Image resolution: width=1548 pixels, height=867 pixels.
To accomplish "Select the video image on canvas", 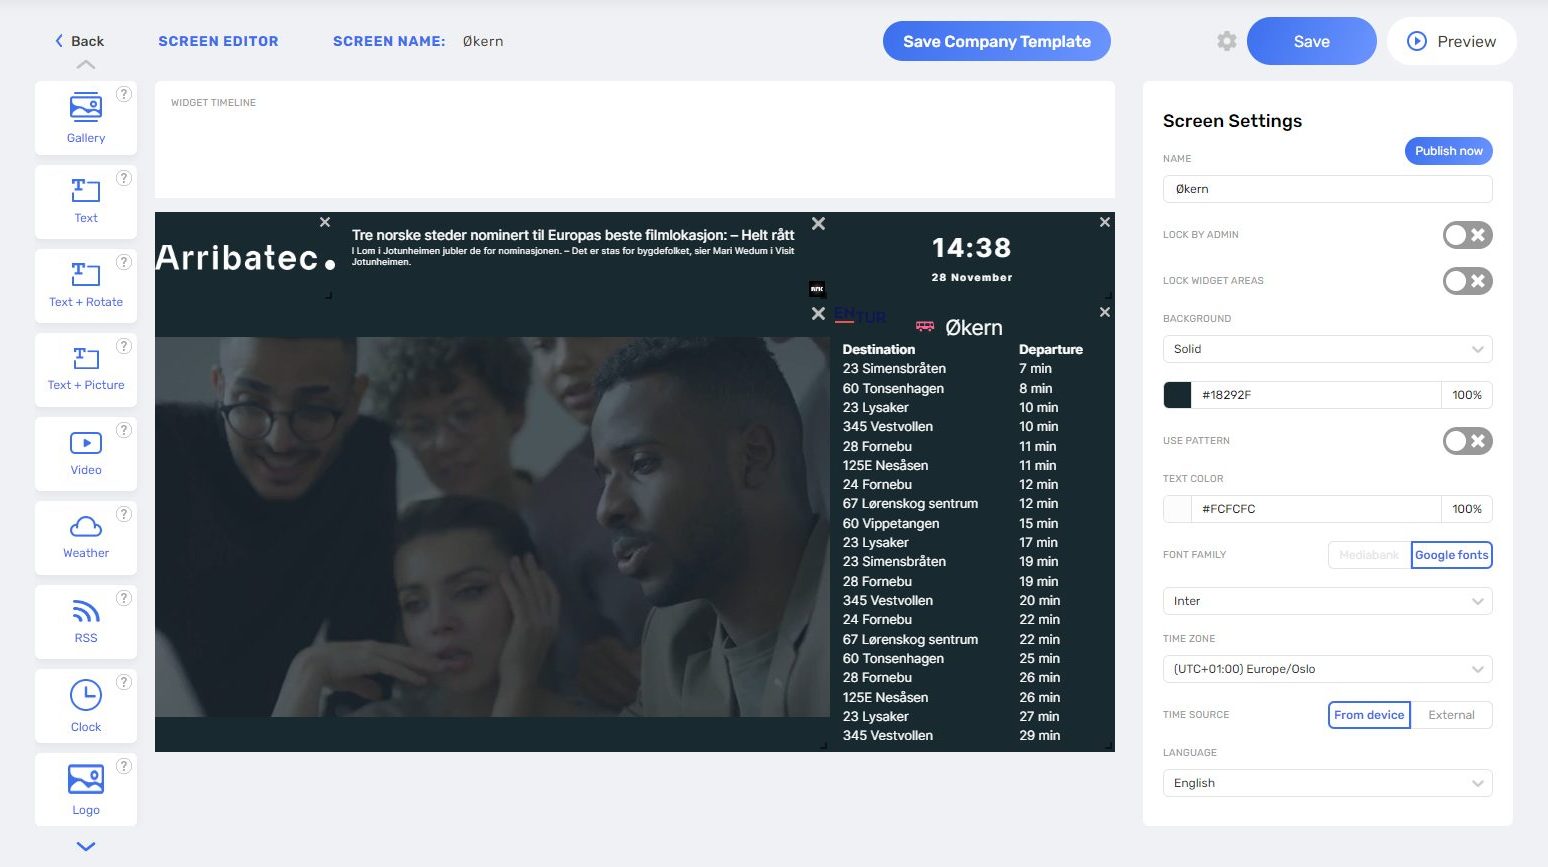I will [x=492, y=527].
